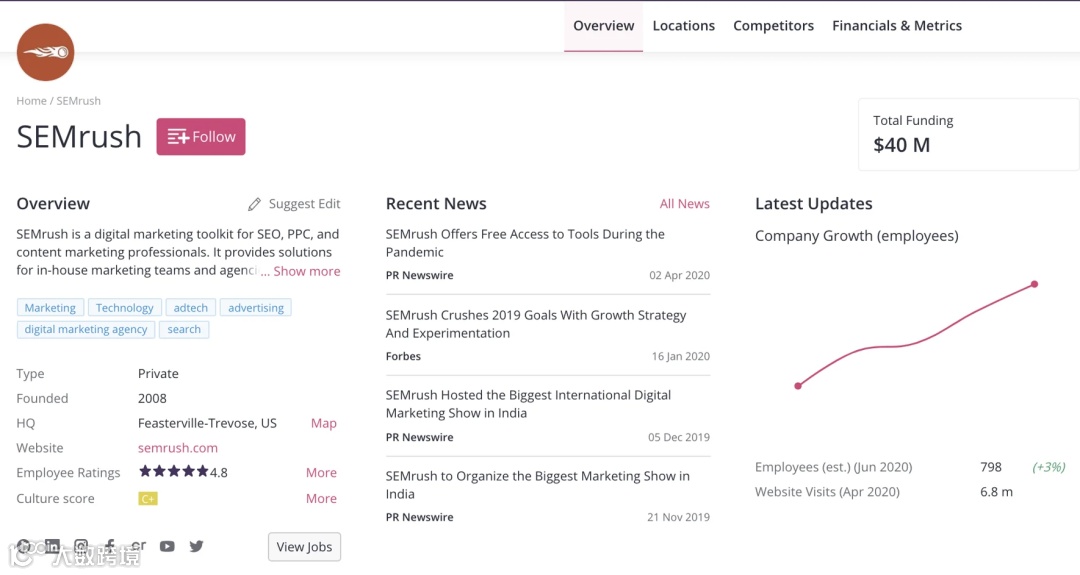Image resolution: width=1080 pixels, height=575 pixels.
Task: Click the Recent News heading
Action: 436,204
